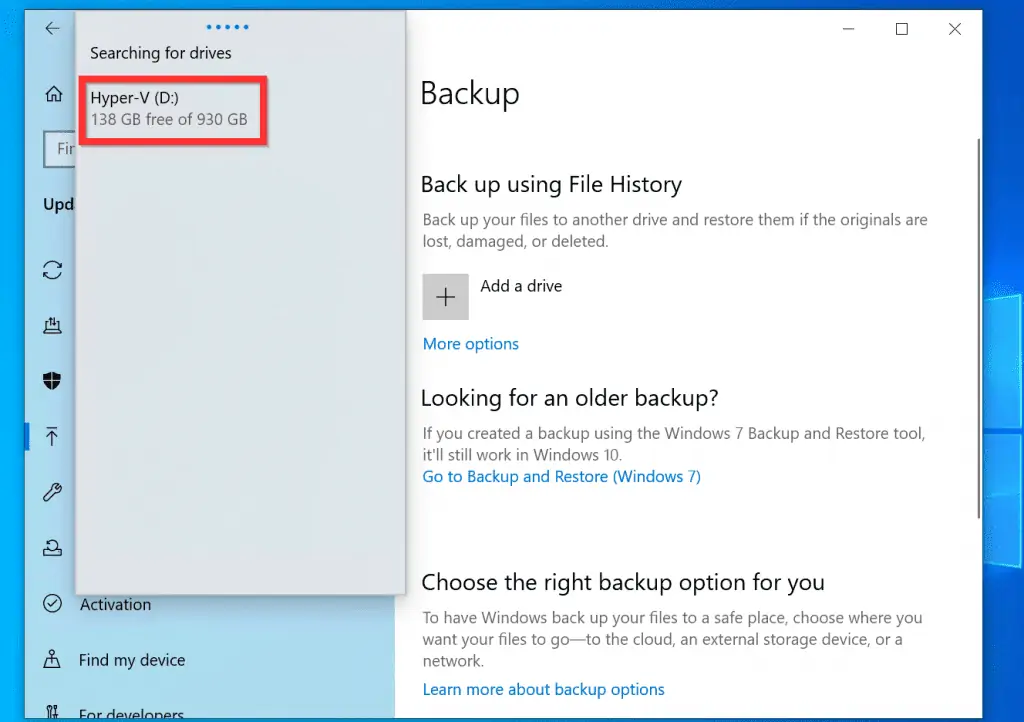Click the Find a setting search box
This screenshot has height=722, width=1024.
coord(60,149)
